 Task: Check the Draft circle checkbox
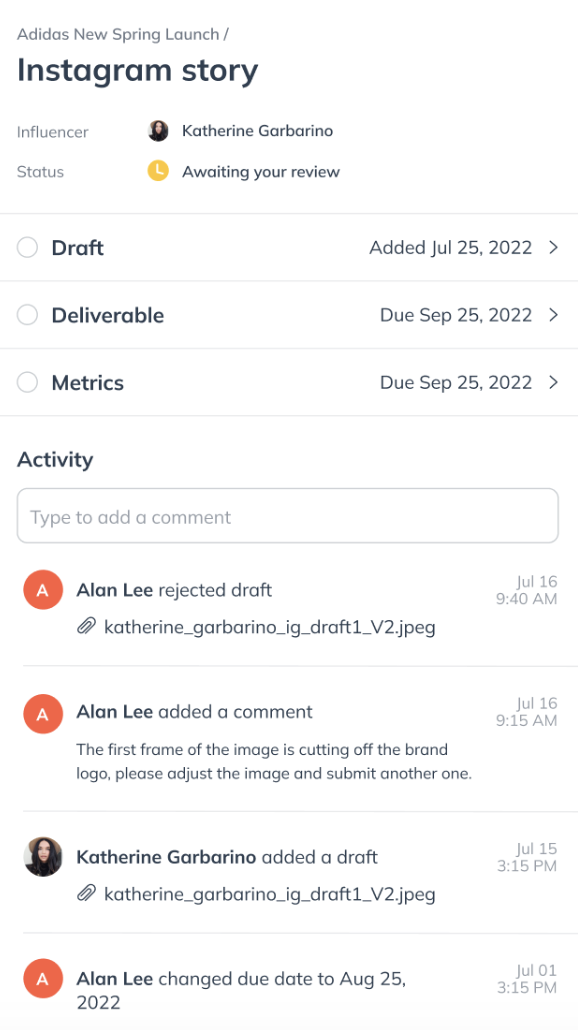[28, 248]
